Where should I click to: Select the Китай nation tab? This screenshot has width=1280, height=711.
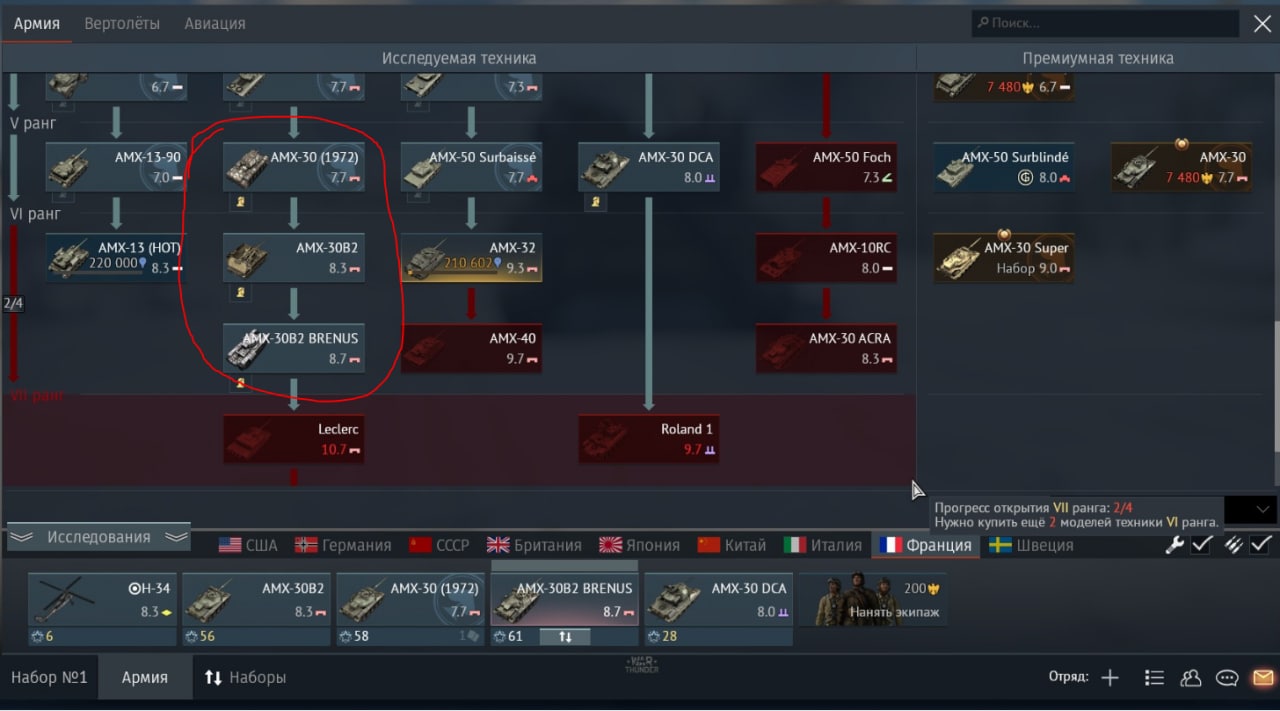(x=731, y=545)
